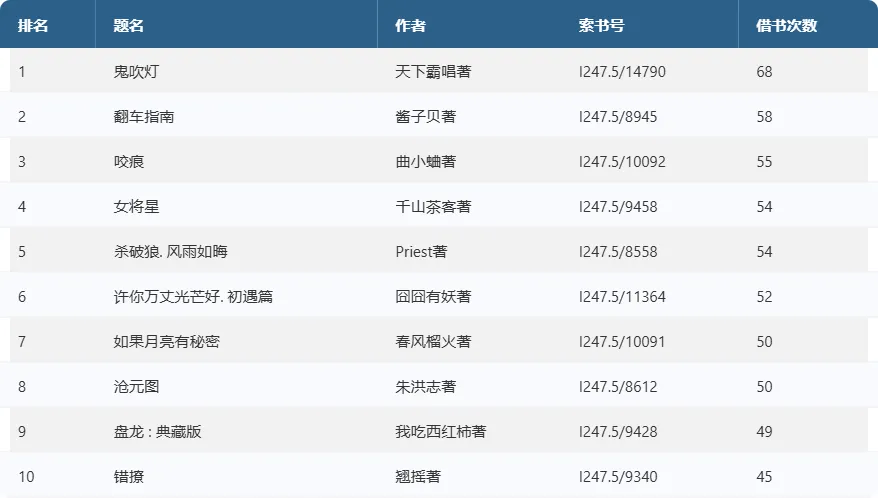The height and width of the screenshot is (498, 878).
Task: Click the 排名 column header
Action: (x=32, y=26)
